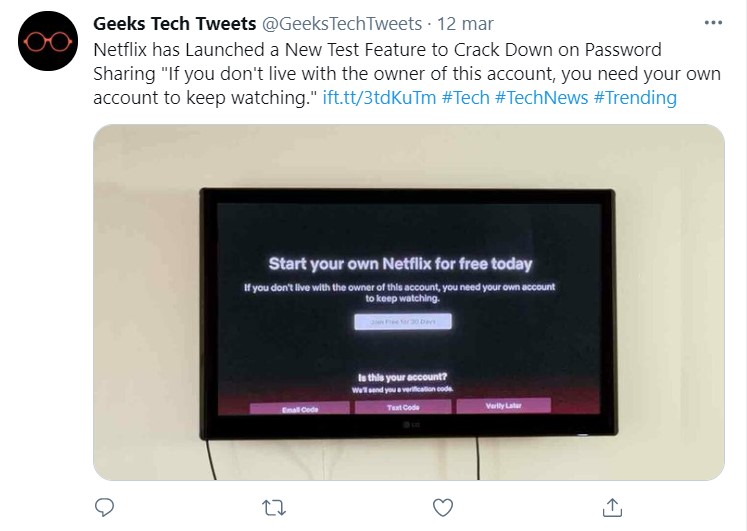This screenshot has width=747, height=531.
Task: Click the reply speech bubble icon
Action: (103, 507)
